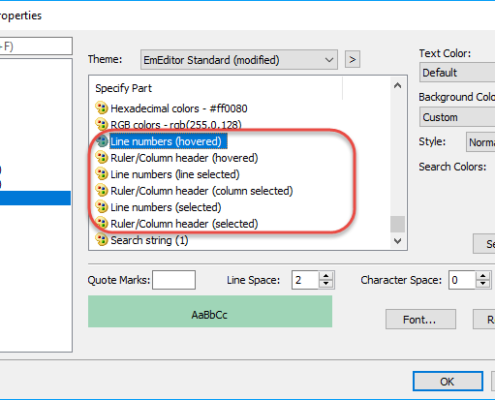Screen dimensions: 495x400
Task: Click the palette icon of Line numbers (hovered)
Action: (102, 141)
